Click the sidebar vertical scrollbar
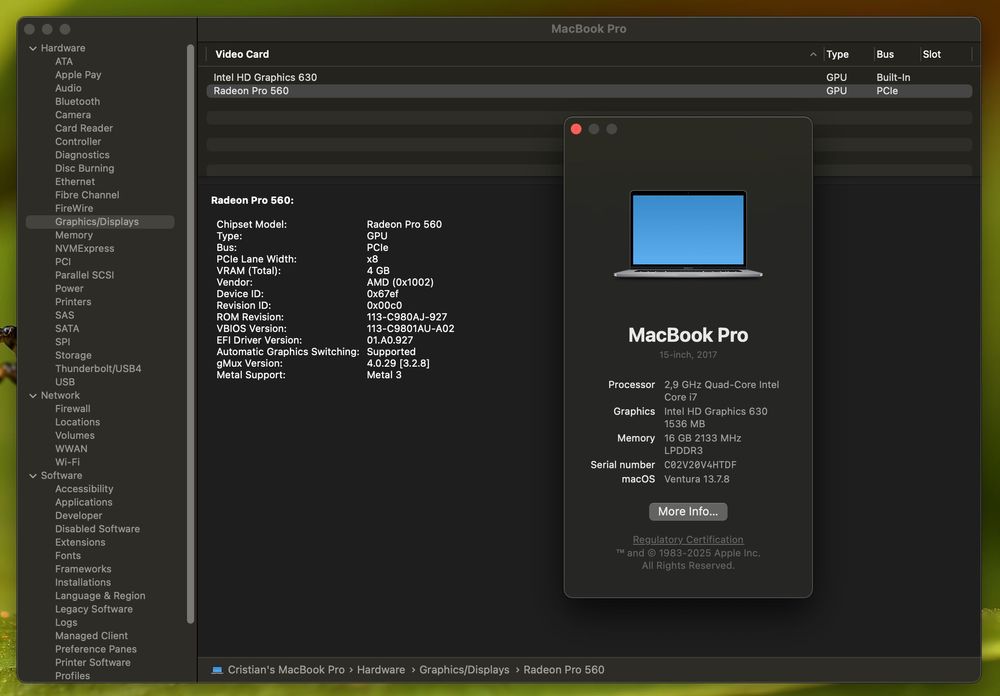The height and width of the screenshot is (696, 1000). [x=190, y=334]
